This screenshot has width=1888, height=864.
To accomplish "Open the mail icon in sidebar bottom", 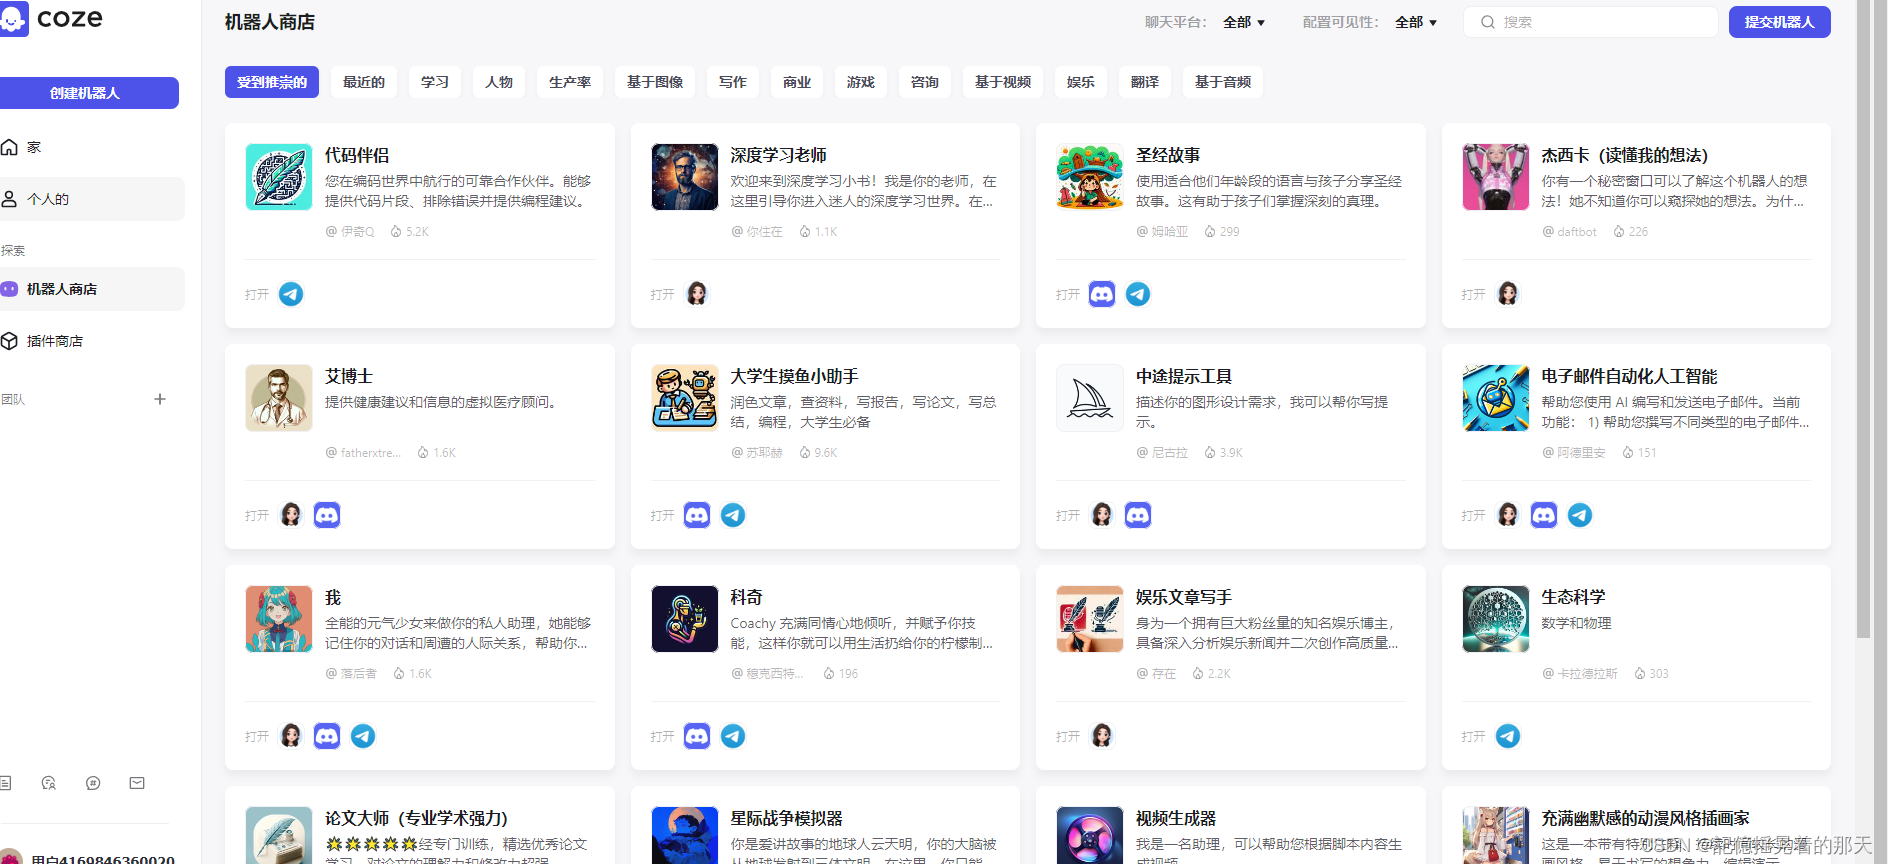I will coord(137,783).
